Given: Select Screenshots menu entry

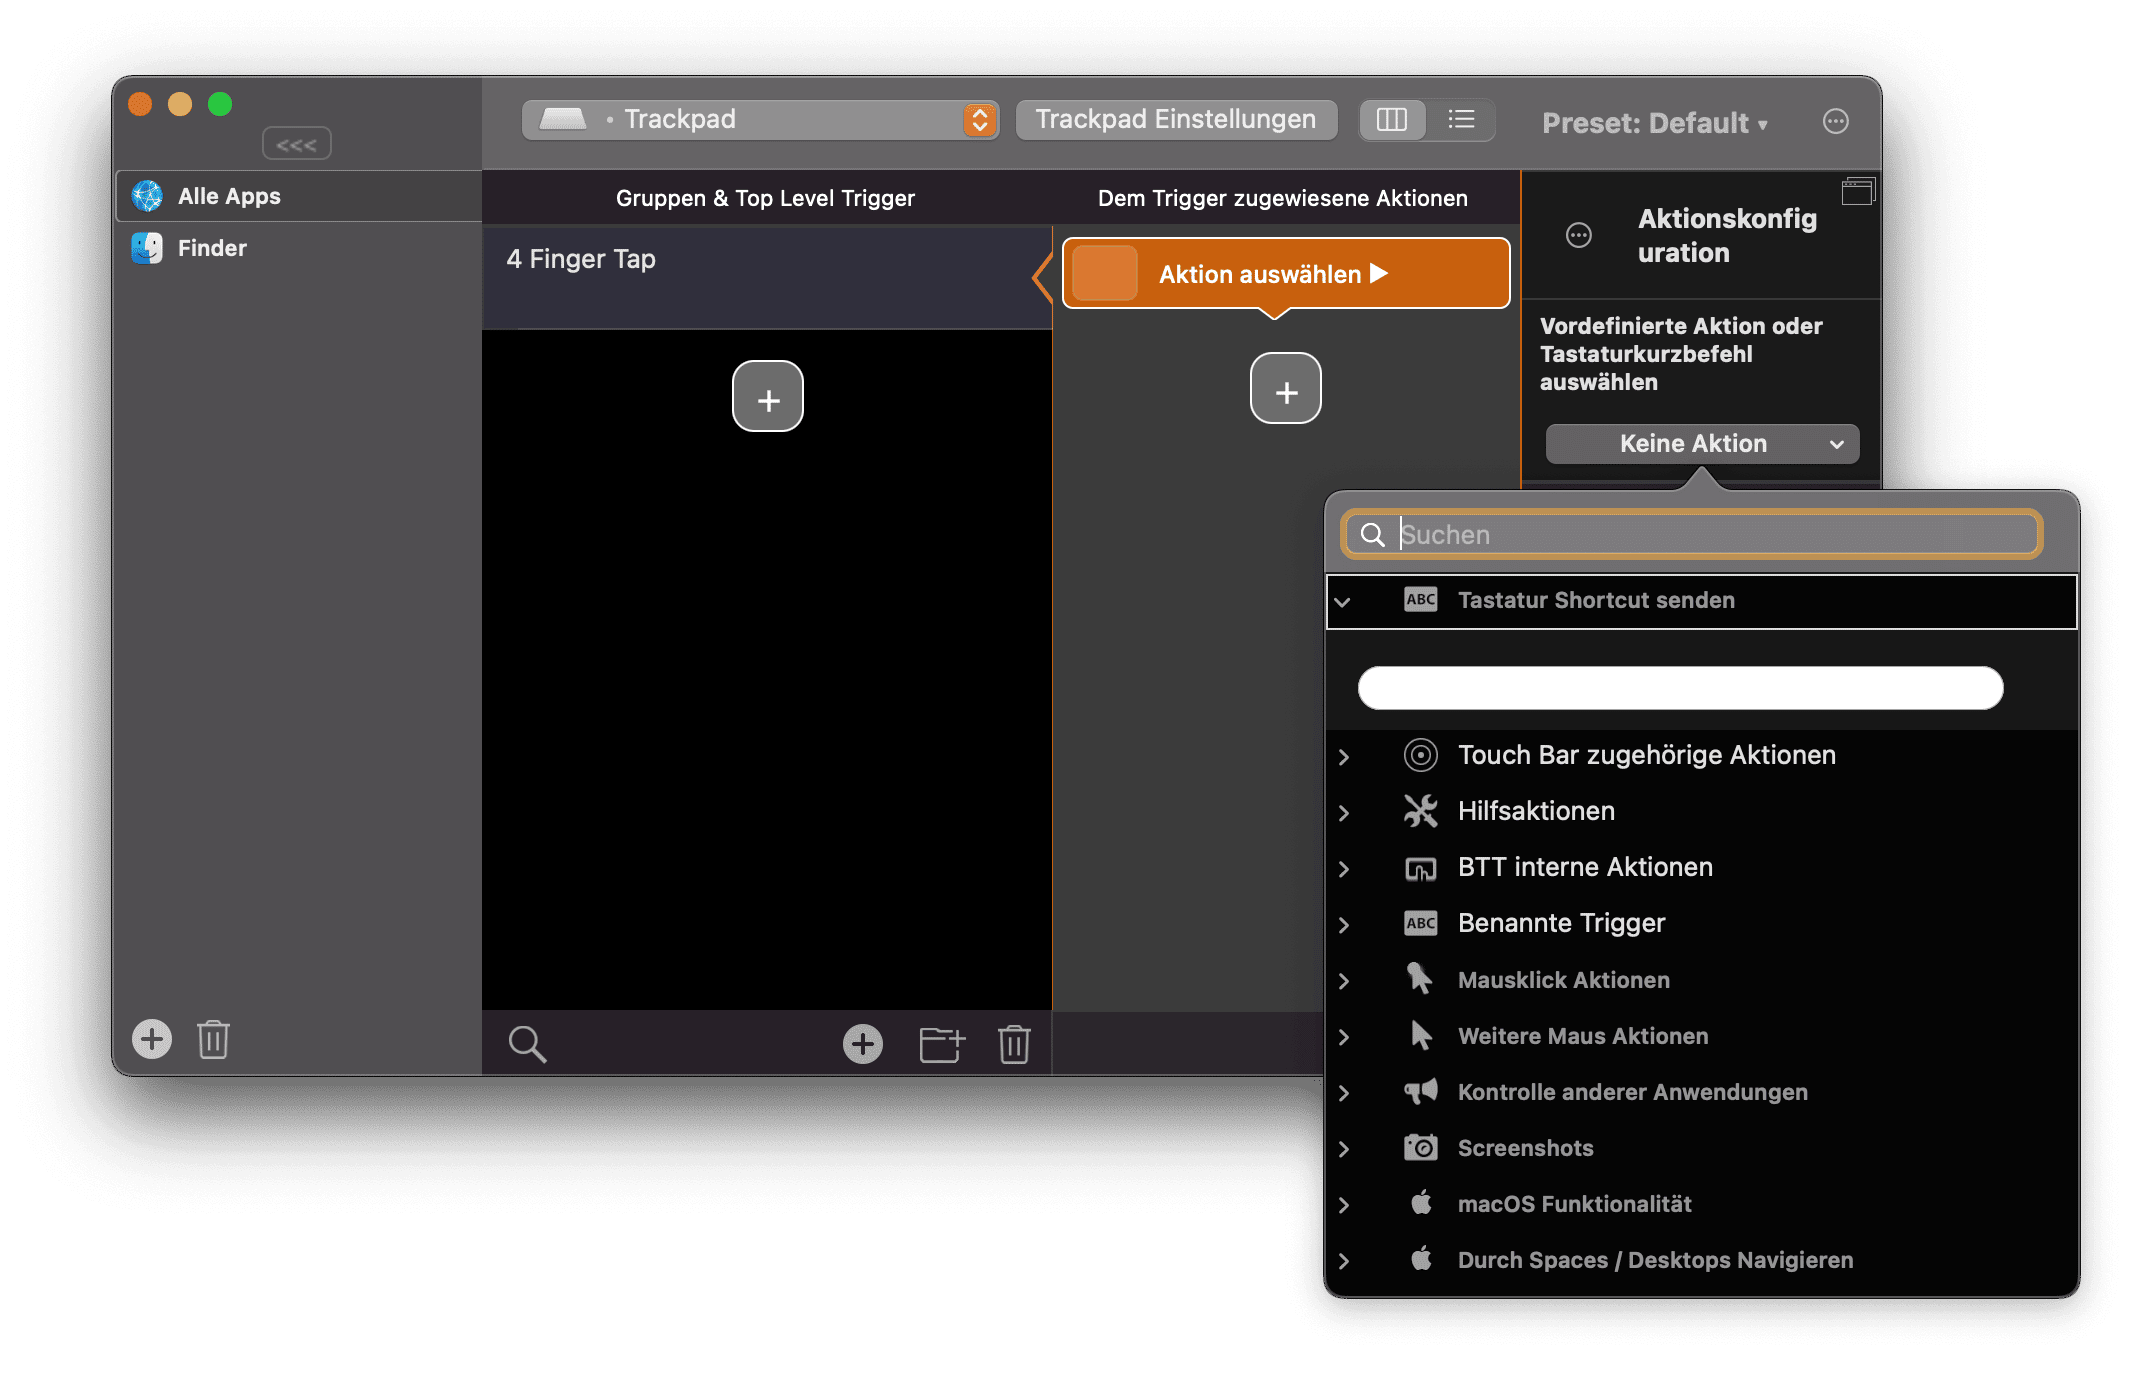Looking at the screenshot, I should pyautogui.click(x=1702, y=1147).
